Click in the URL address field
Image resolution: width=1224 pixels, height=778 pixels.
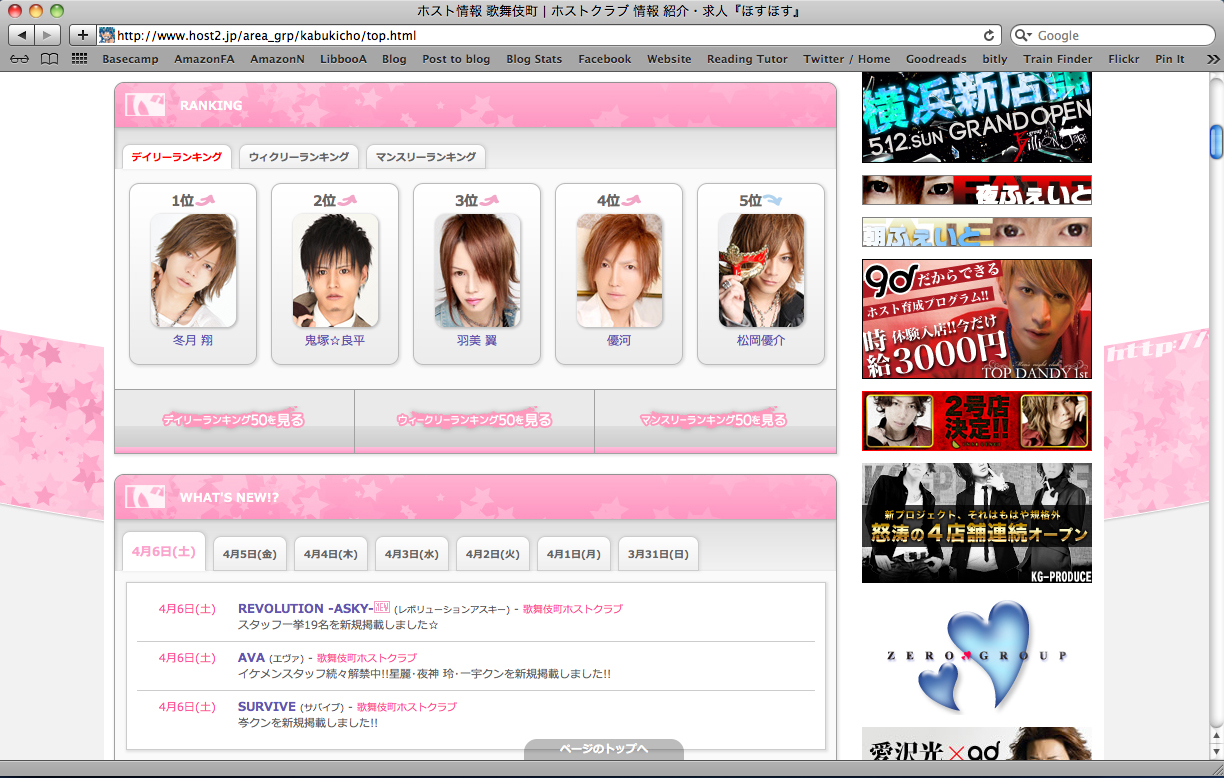[540, 35]
